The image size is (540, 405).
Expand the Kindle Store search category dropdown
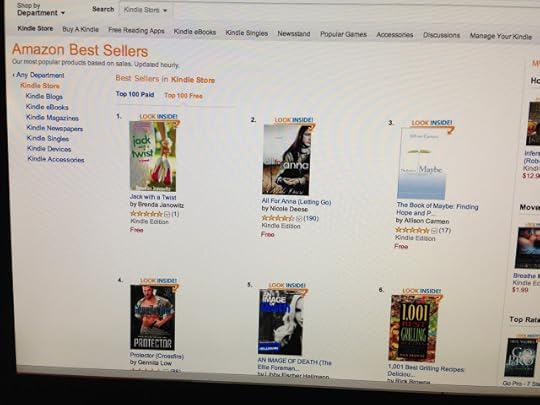coord(146,10)
